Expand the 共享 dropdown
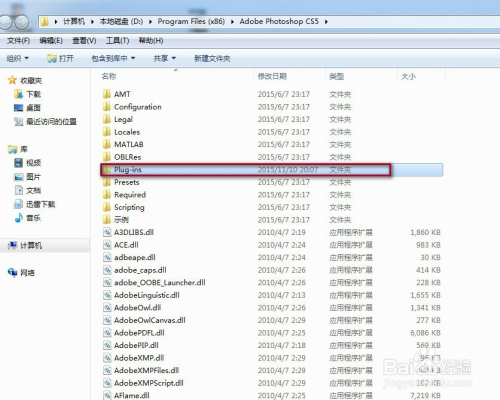500x400 pixels. coord(164,59)
